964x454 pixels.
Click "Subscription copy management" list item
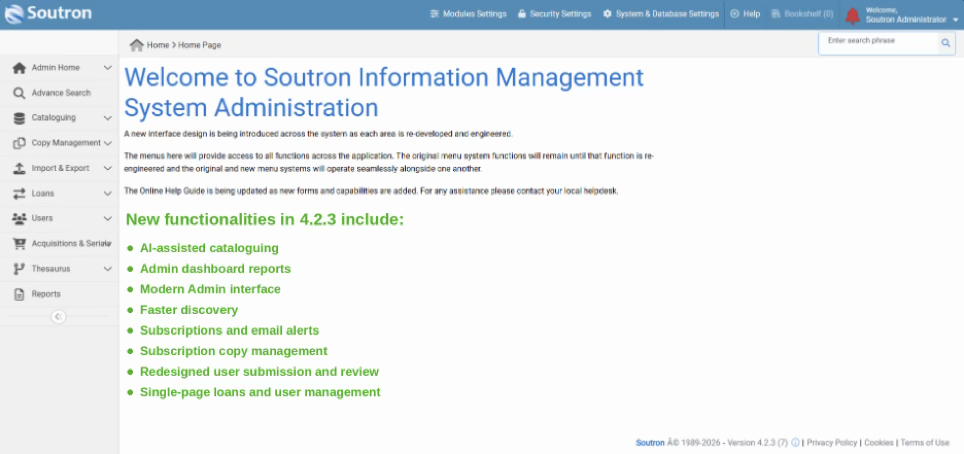(x=234, y=351)
